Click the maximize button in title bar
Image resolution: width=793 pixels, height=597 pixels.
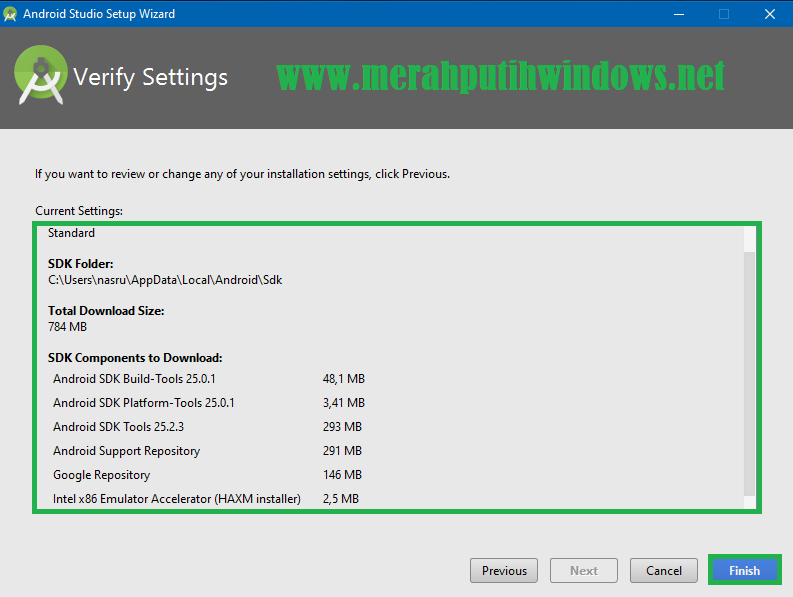724,14
